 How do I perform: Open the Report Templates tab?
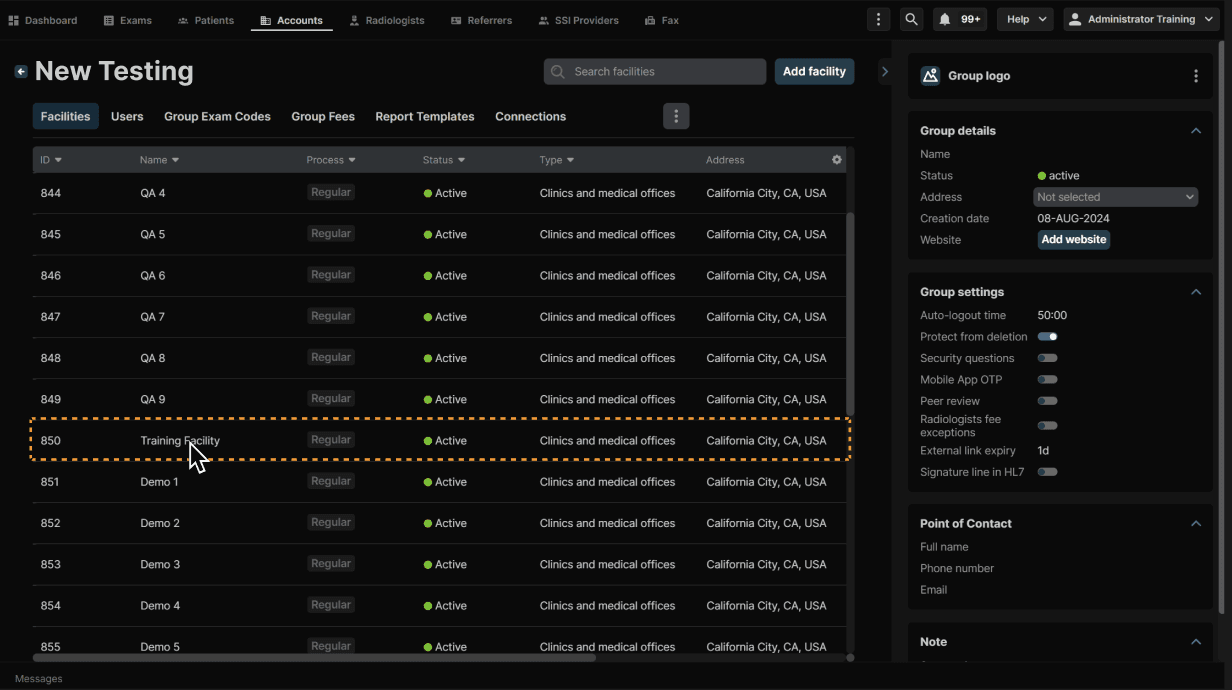(x=425, y=116)
